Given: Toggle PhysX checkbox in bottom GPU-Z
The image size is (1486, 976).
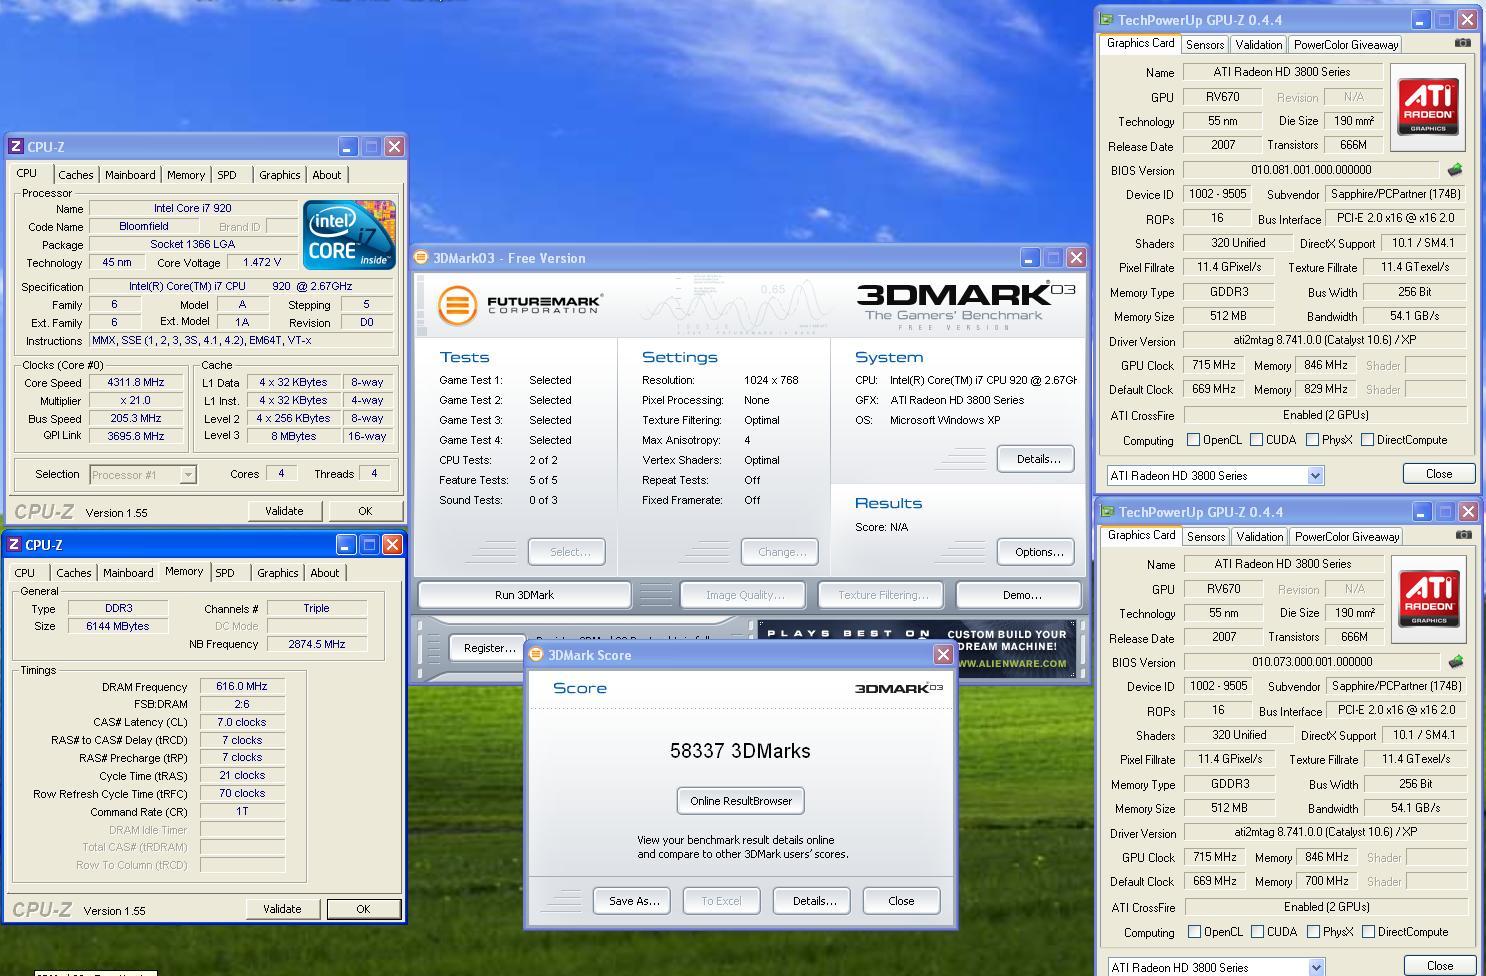Looking at the screenshot, I should click(x=1313, y=931).
